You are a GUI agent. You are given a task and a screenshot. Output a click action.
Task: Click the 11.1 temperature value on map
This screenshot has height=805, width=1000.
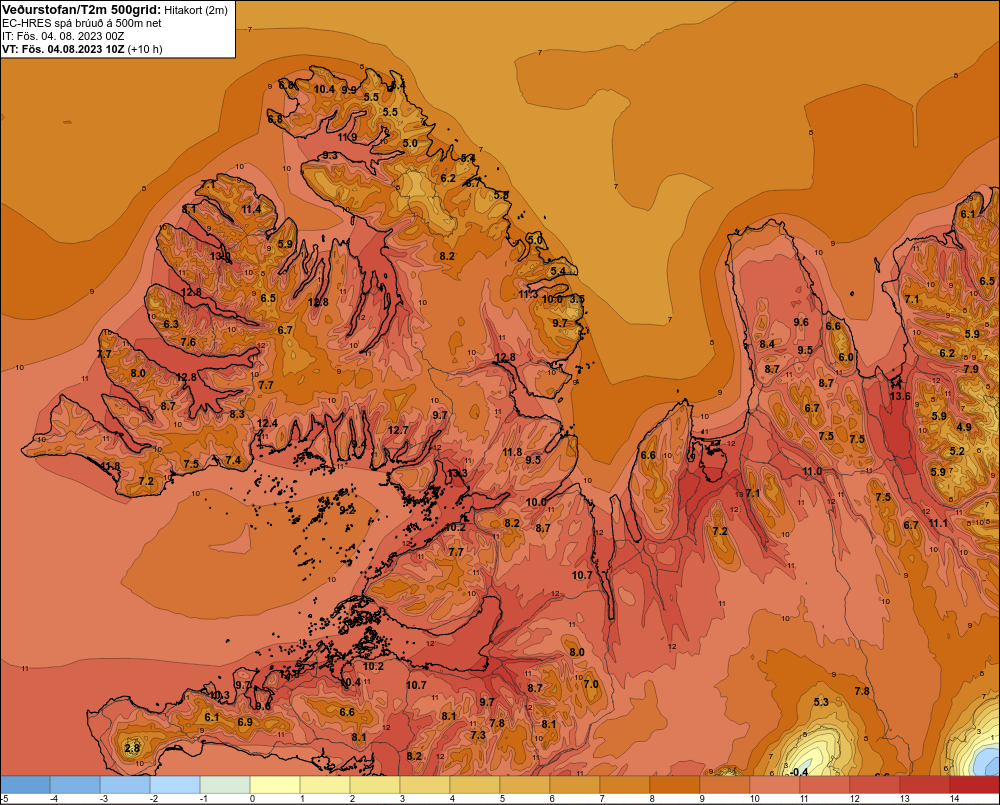938,523
